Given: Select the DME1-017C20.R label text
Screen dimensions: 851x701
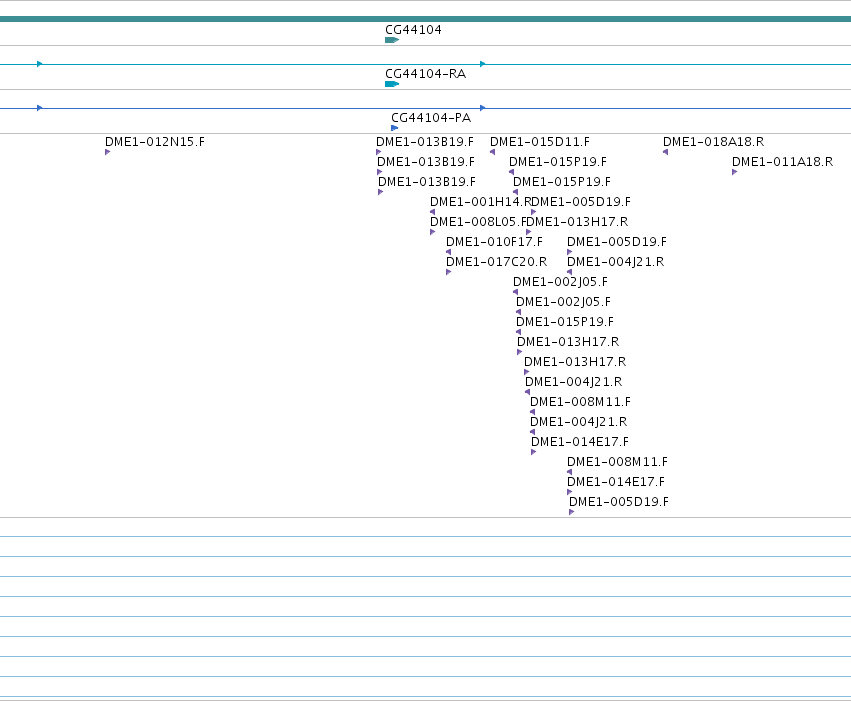Looking at the screenshot, I should point(497,262).
